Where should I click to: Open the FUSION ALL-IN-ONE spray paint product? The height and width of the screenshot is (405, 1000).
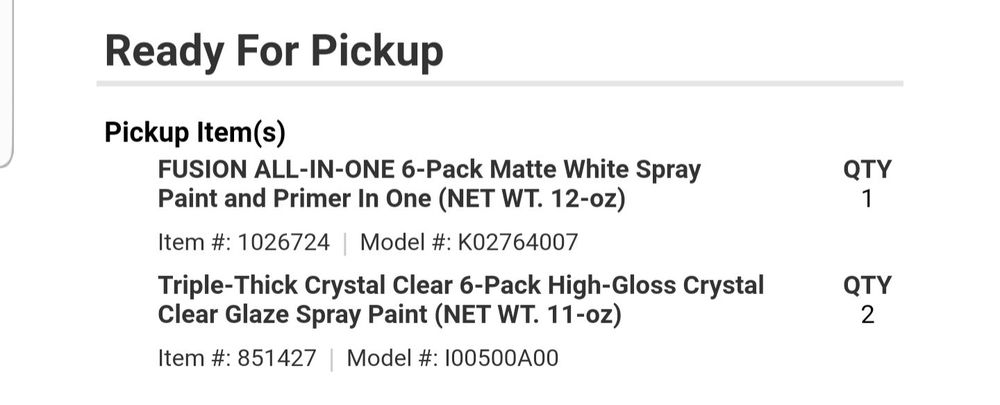pos(429,184)
